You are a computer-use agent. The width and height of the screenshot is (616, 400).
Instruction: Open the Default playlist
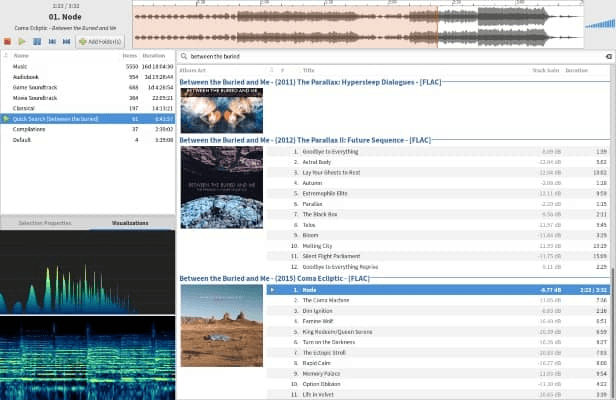click(88, 140)
